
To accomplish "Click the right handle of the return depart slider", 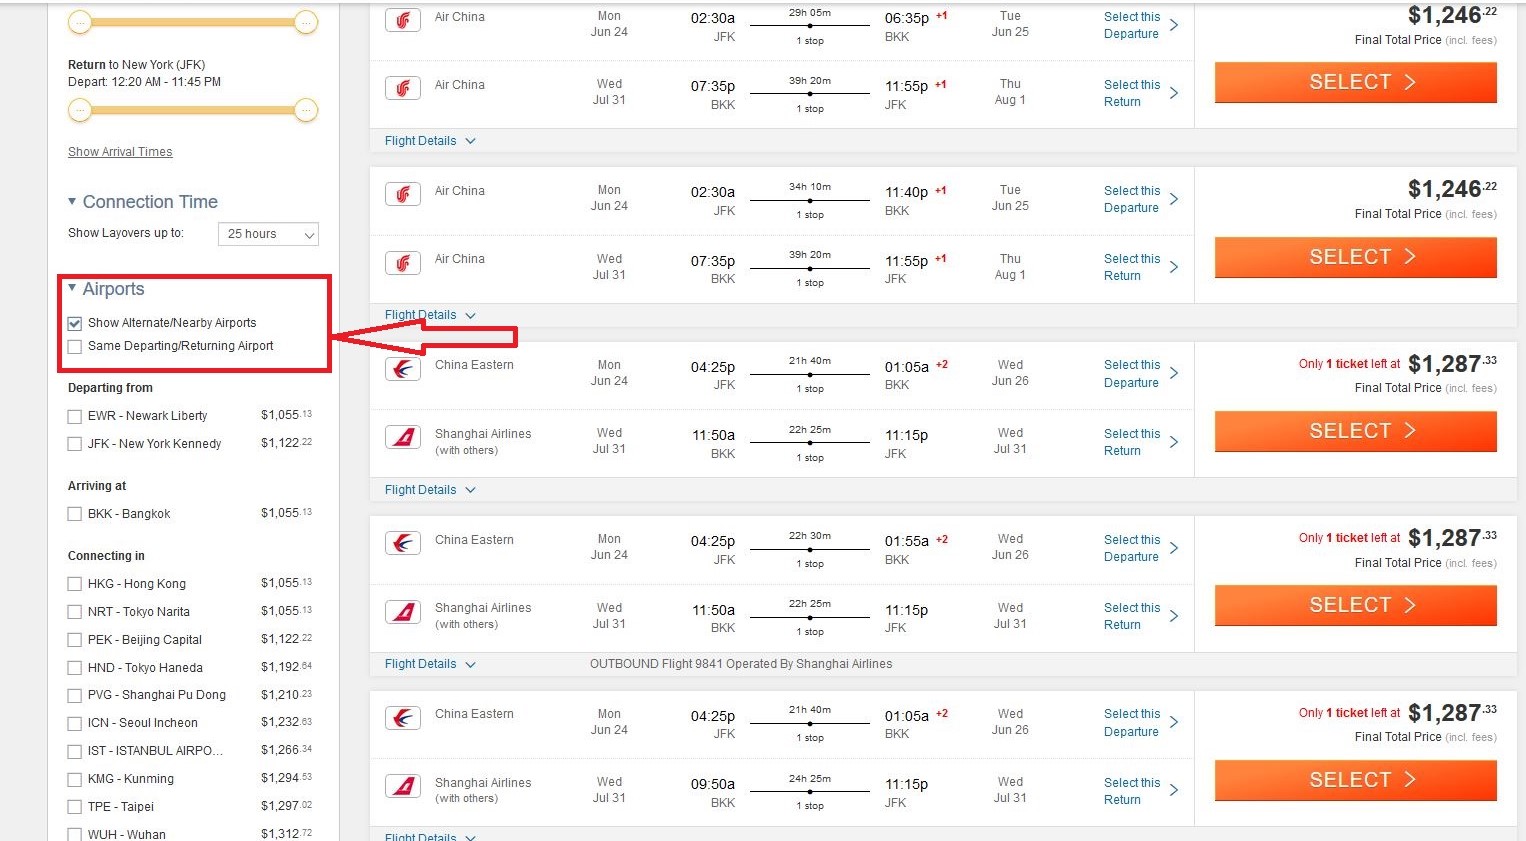I will [x=306, y=110].
